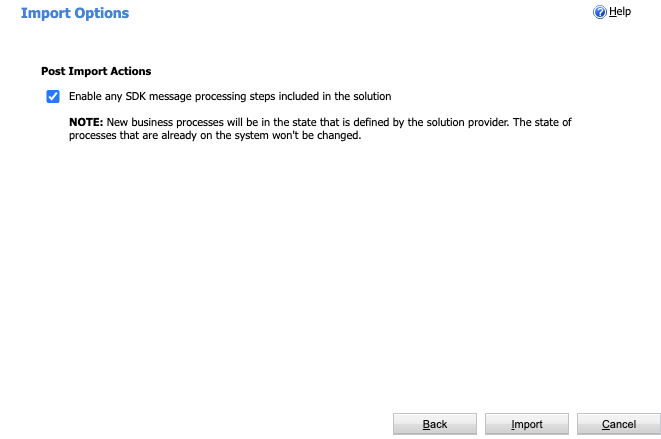The height and width of the screenshot is (439, 661).
Task: Open help via the question mark circle icon
Action: (600, 12)
